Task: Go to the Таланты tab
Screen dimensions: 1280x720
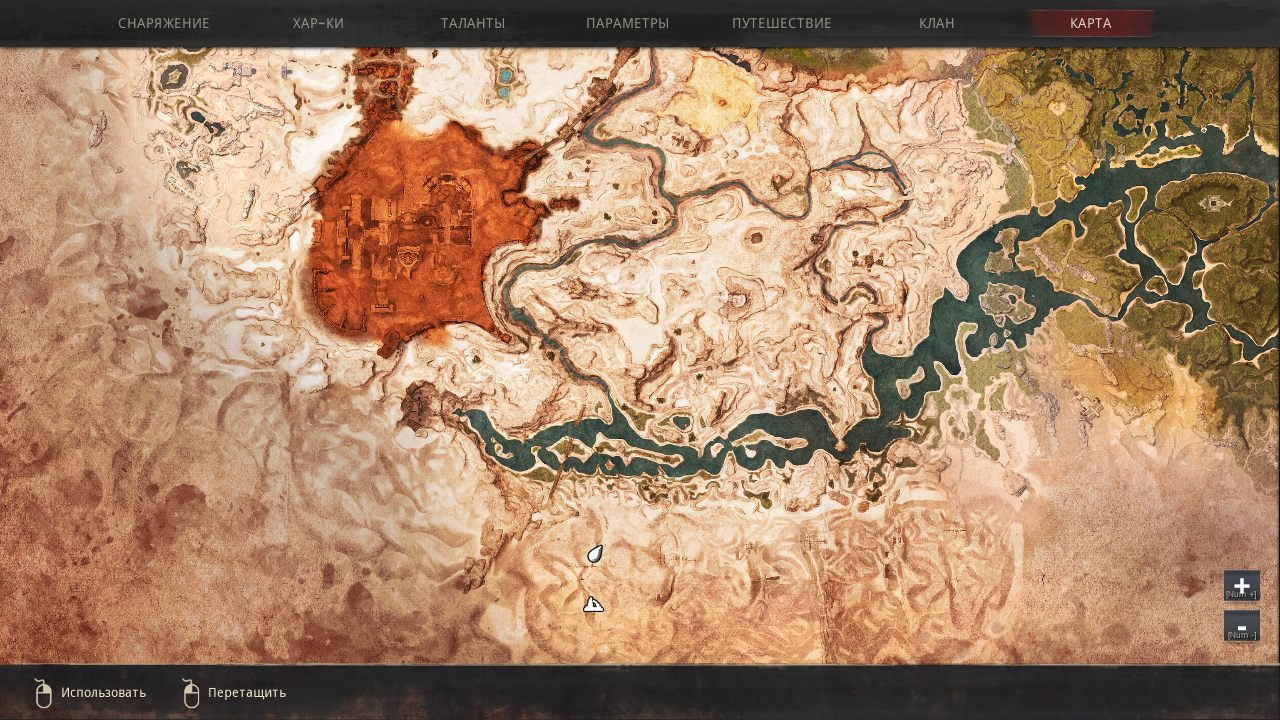Action: [473, 23]
